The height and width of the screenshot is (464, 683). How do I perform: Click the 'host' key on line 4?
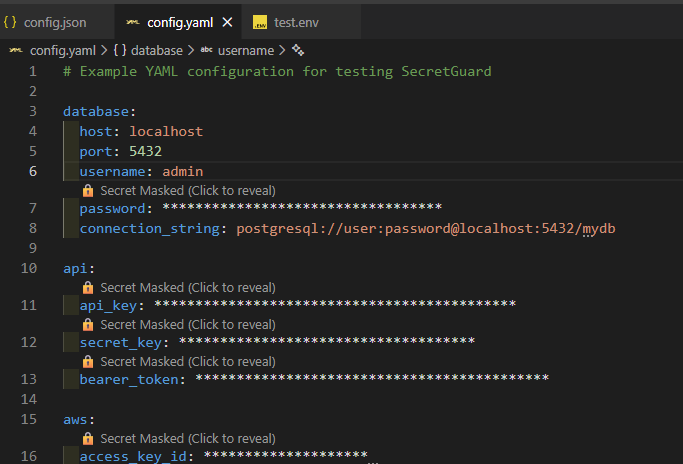(96, 132)
